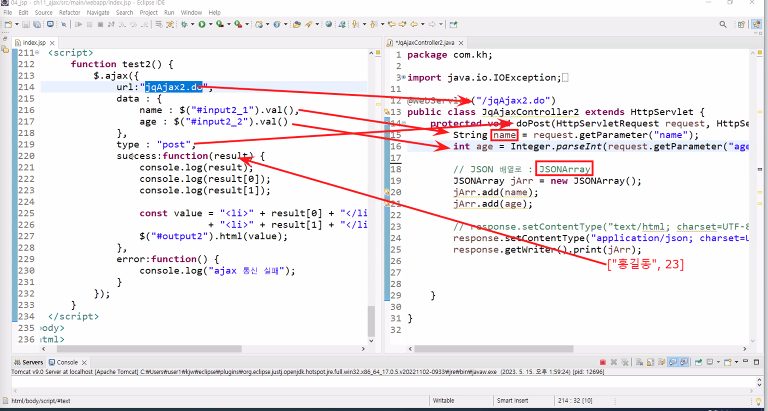
Task: Toggle Word Wrap in Console toolbar
Action: point(661,363)
